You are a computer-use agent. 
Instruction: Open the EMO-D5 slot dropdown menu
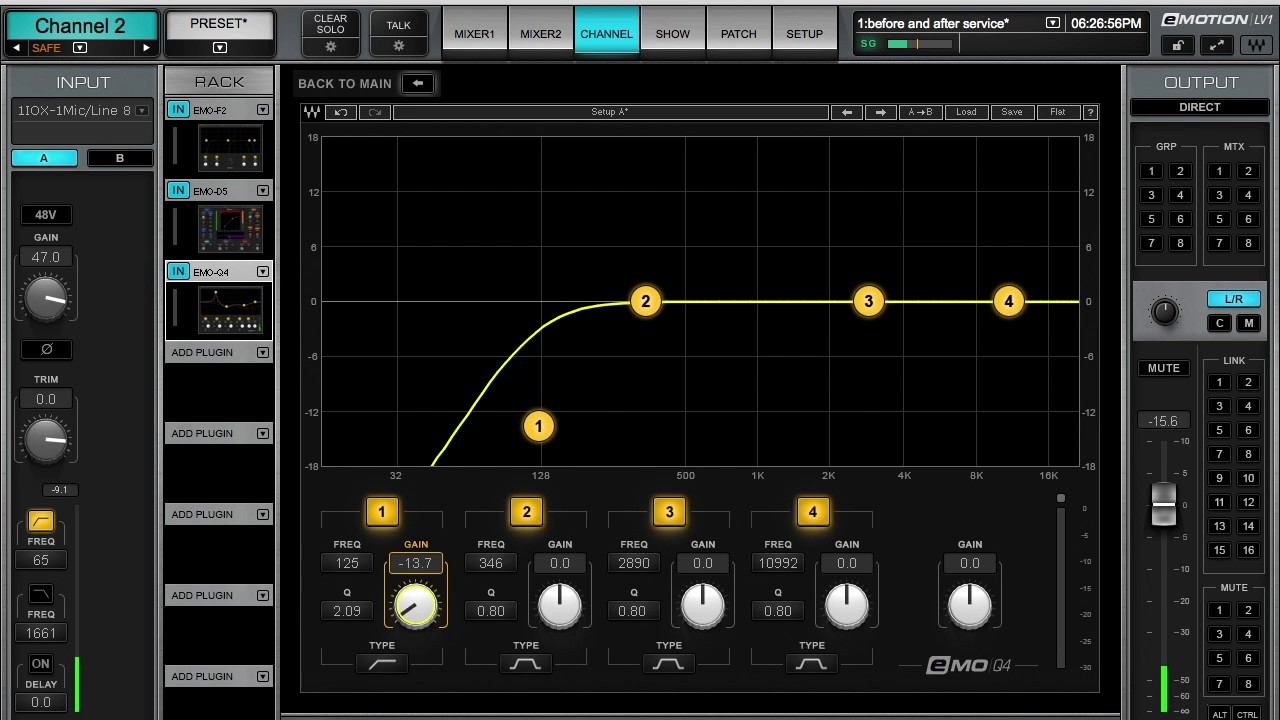click(x=263, y=190)
